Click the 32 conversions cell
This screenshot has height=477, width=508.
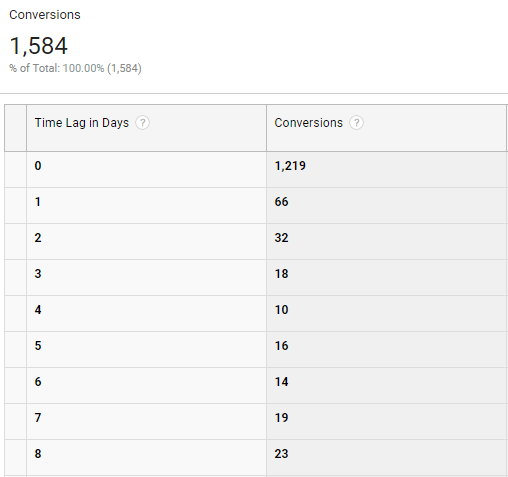pos(387,241)
